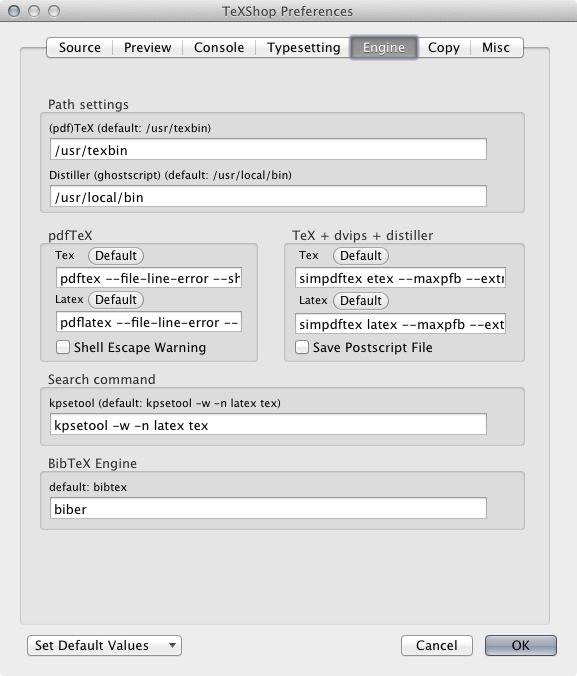Open the Preview tab
The width and height of the screenshot is (577, 676).
[147, 47]
